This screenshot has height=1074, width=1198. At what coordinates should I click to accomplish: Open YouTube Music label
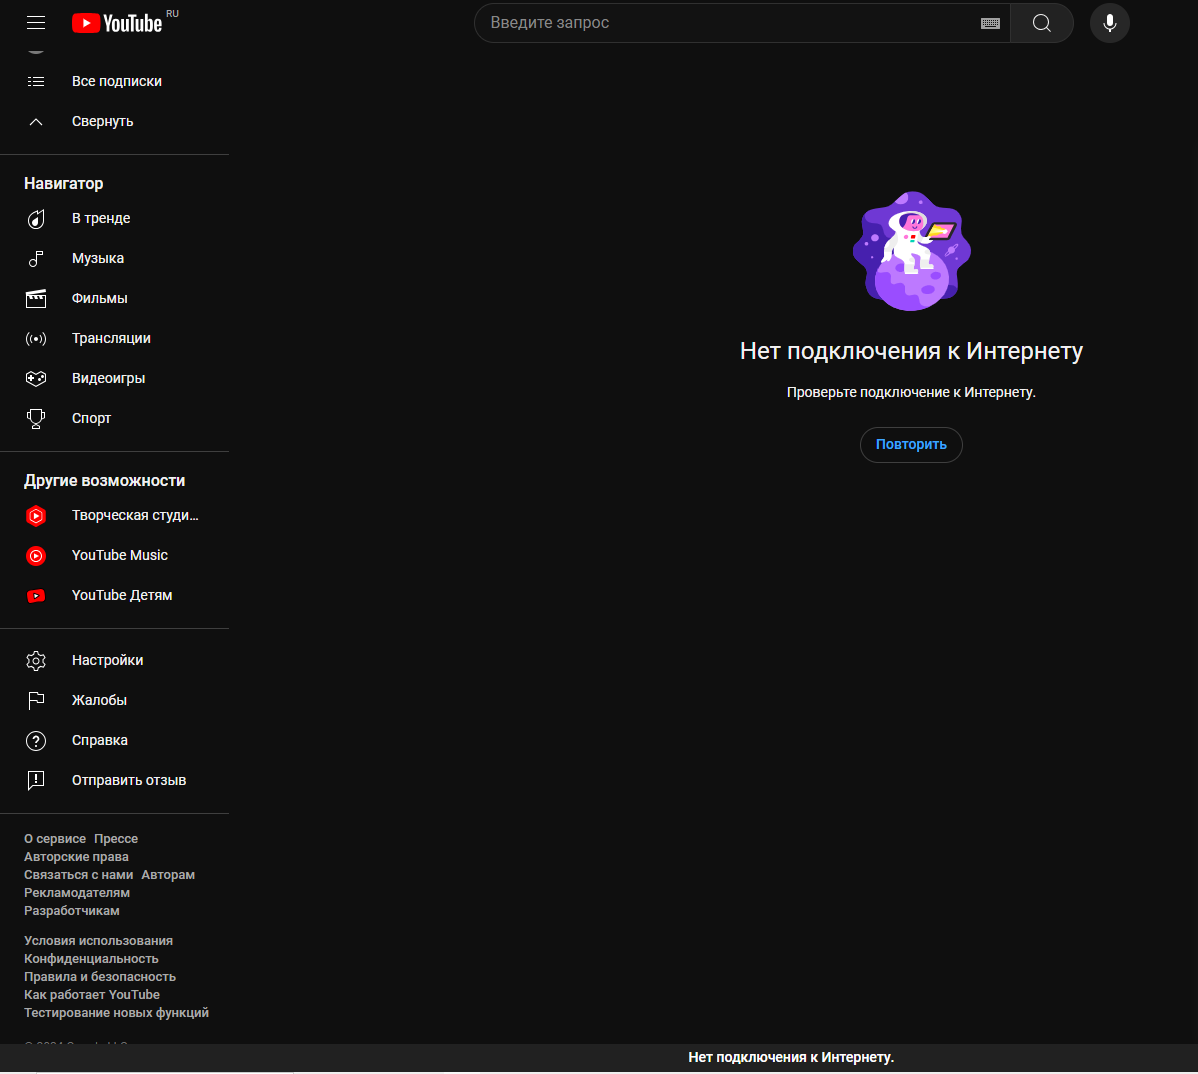[x=120, y=555]
